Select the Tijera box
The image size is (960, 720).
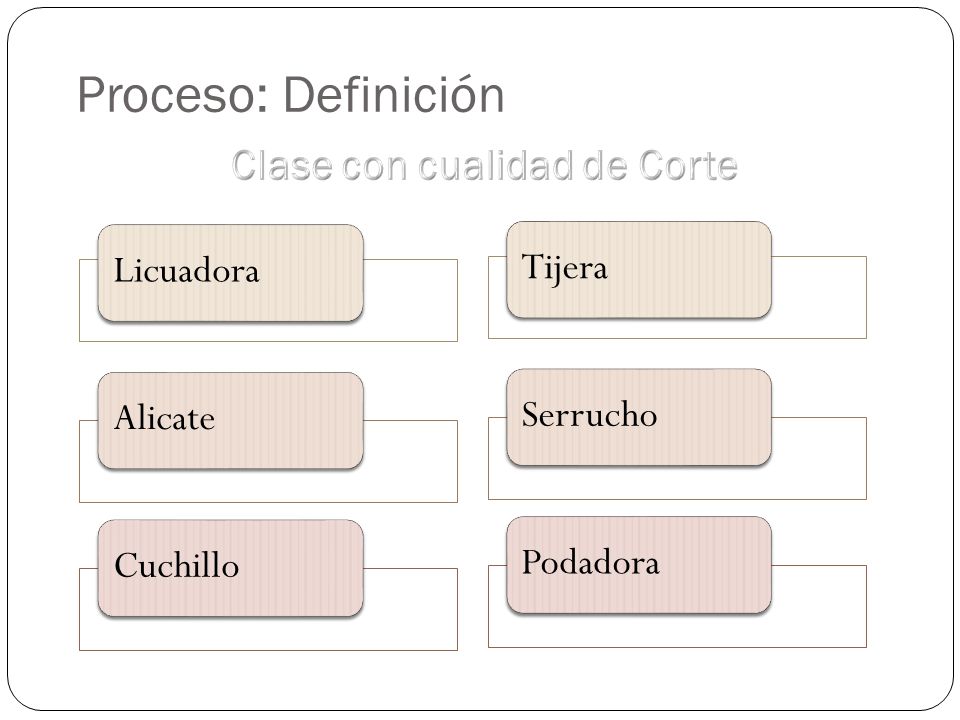click(x=639, y=269)
